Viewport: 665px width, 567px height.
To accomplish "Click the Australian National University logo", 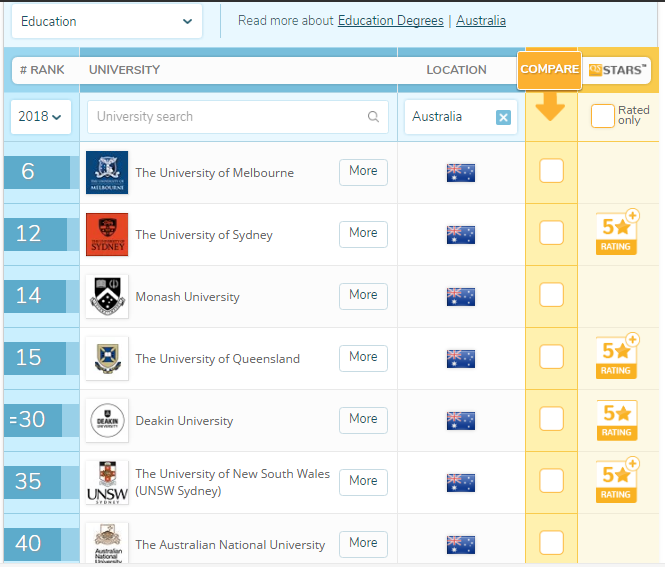I will (x=107, y=543).
